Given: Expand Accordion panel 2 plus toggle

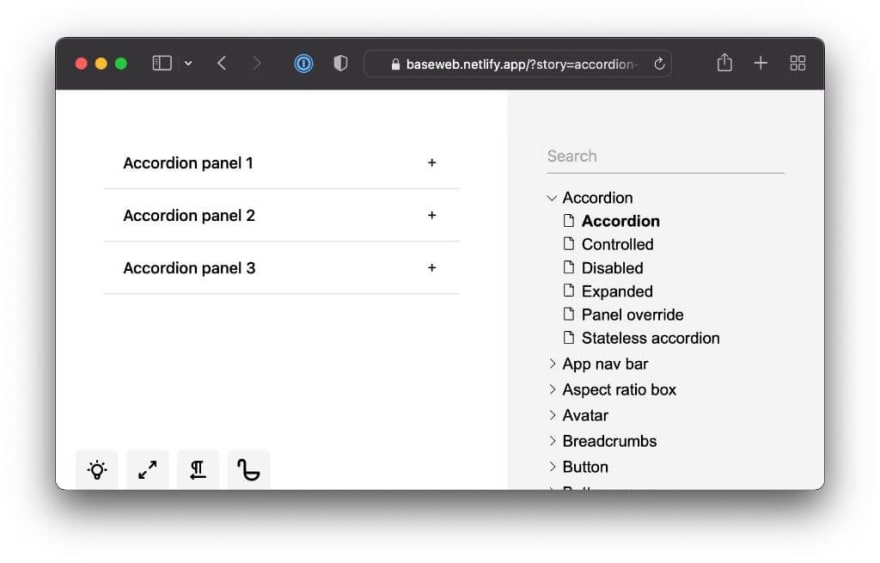Looking at the screenshot, I should [432, 215].
